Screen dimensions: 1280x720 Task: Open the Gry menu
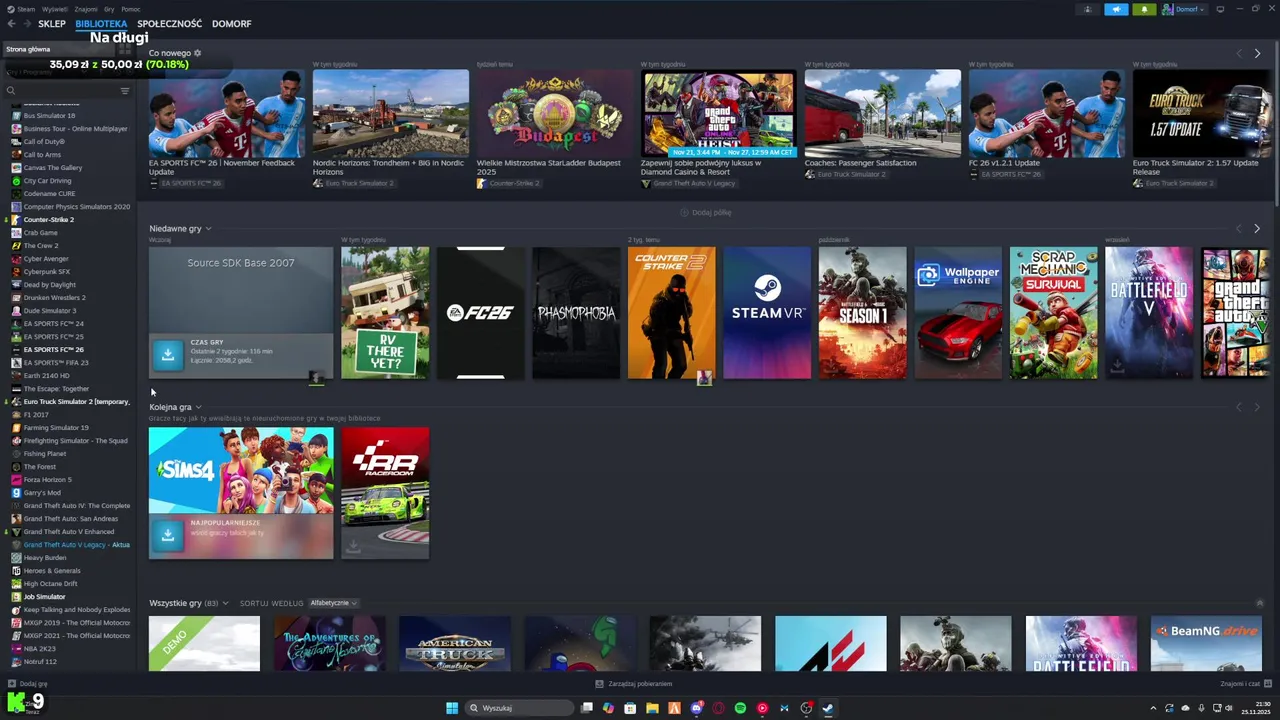tap(109, 9)
